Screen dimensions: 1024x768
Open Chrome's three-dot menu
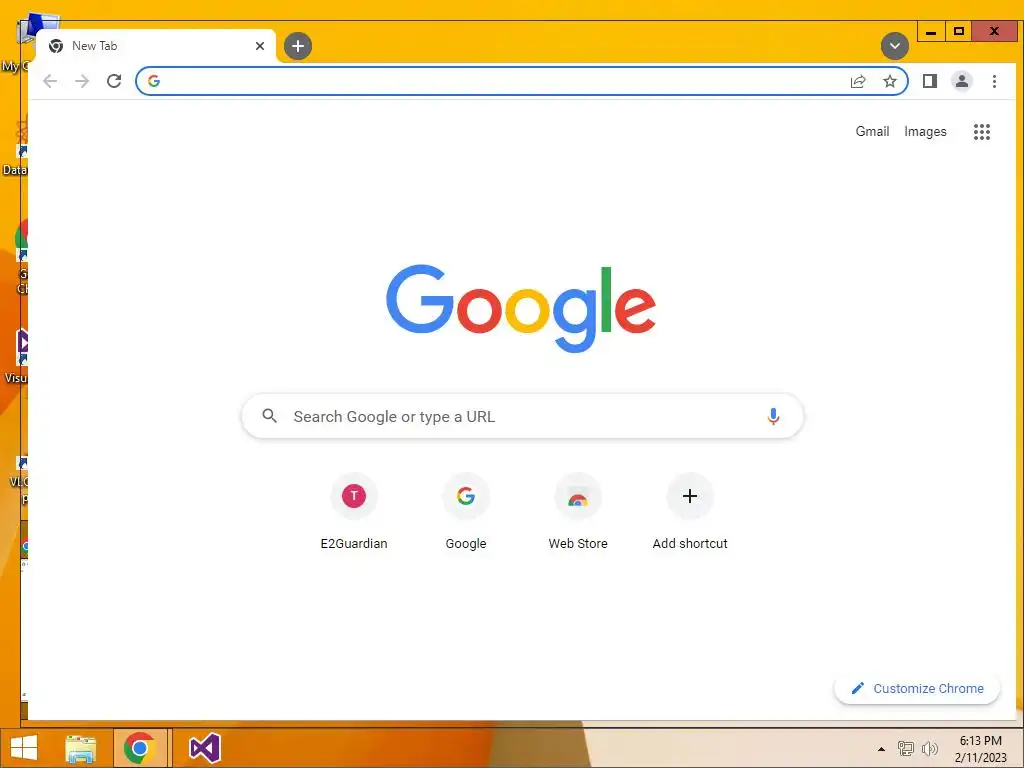click(x=994, y=81)
